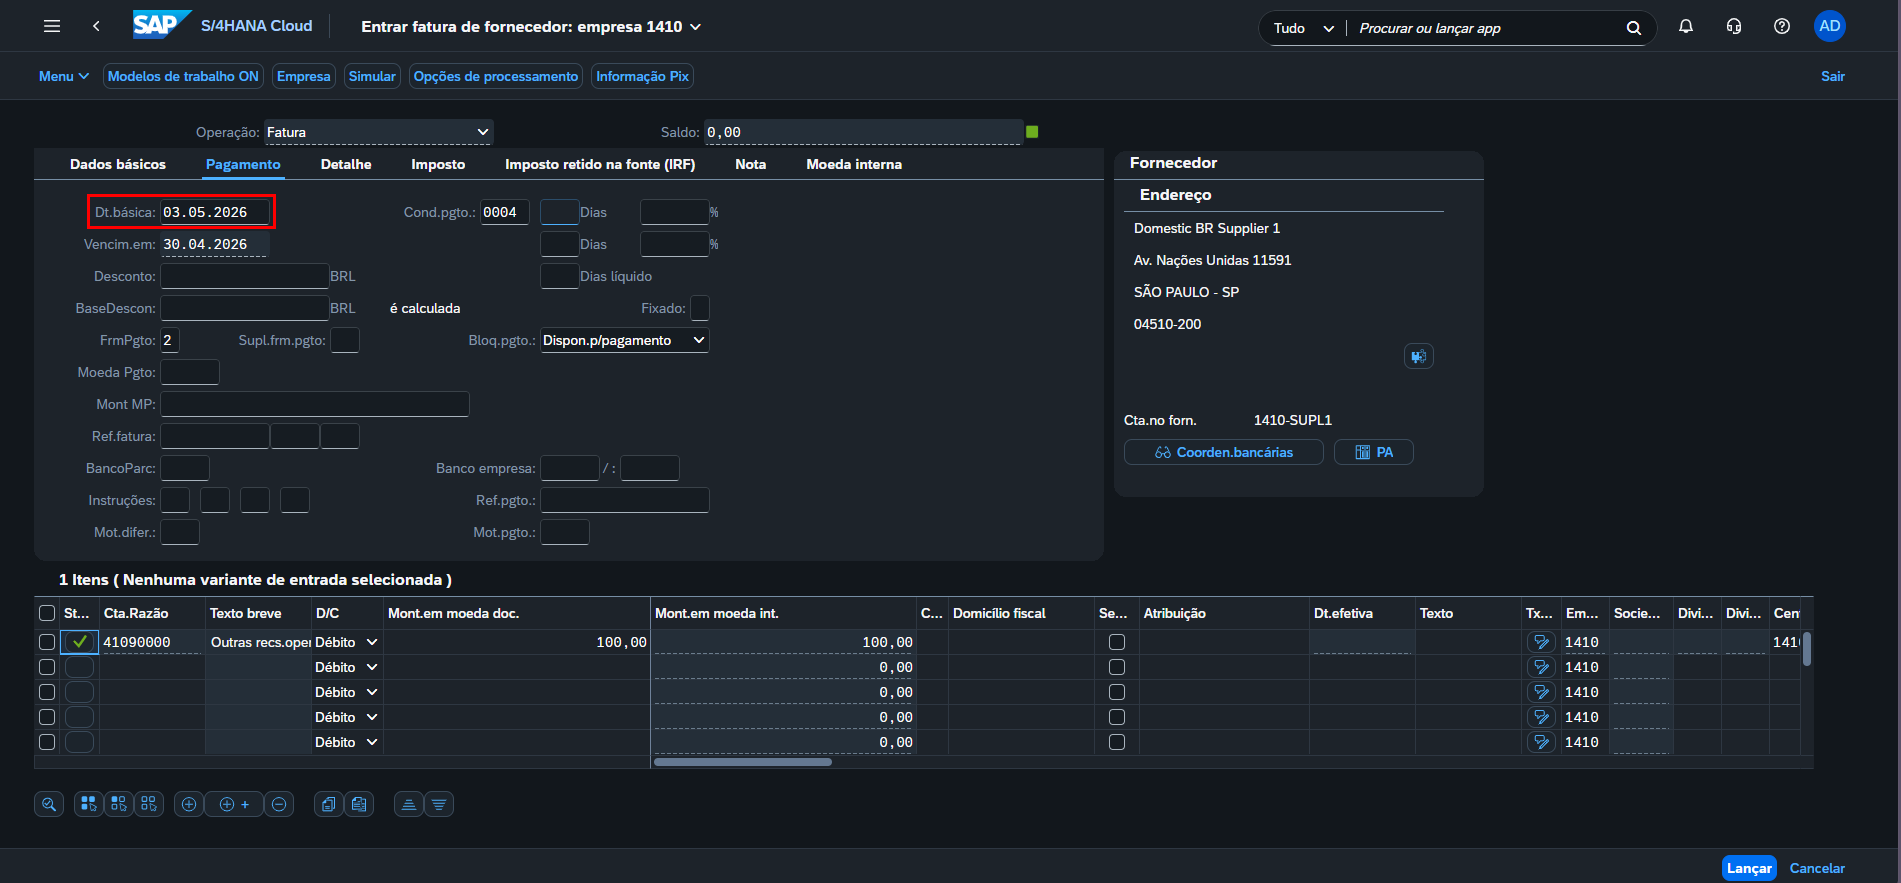Switch to the Dados básicos tab
The width and height of the screenshot is (1901, 883).
(x=118, y=164)
